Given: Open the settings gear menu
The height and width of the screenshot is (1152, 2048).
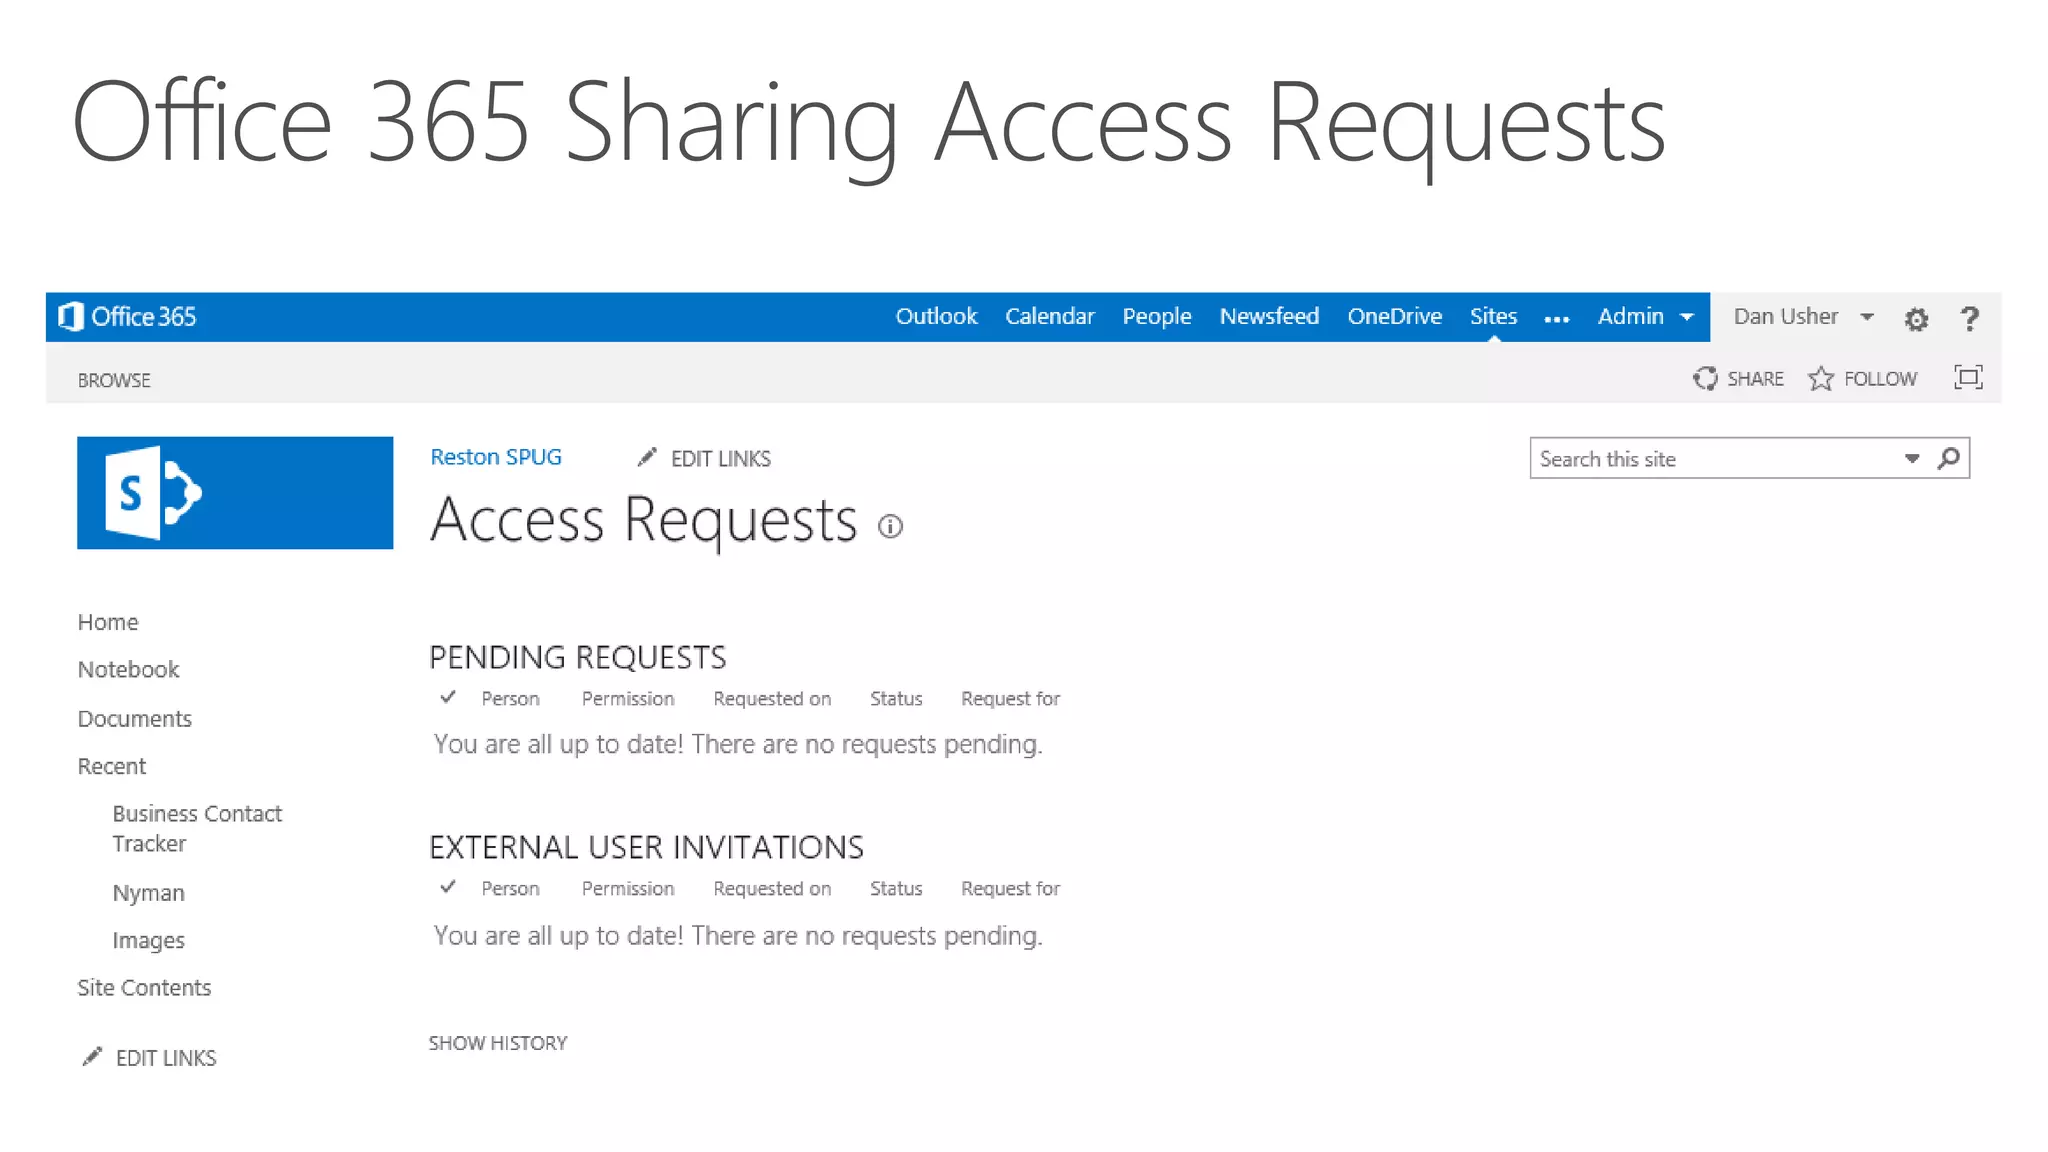Looking at the screenshot, I should [1915, 319].
